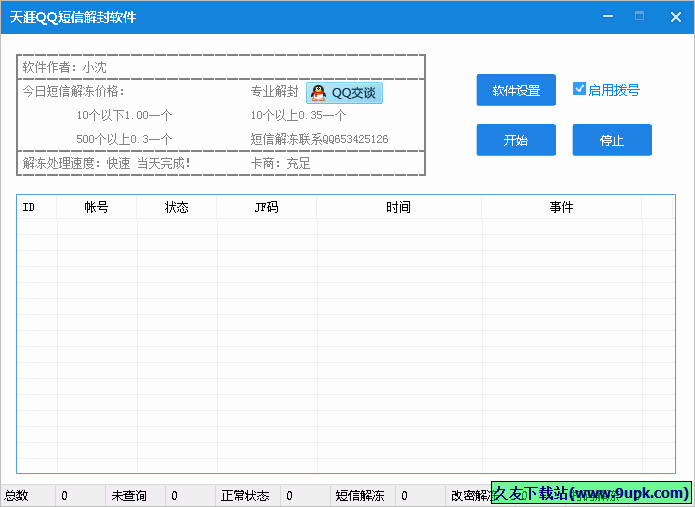The width and height of the screenshot is (695, 507).
Task: Click the 专业解封 label
Action: click(274, 91)
